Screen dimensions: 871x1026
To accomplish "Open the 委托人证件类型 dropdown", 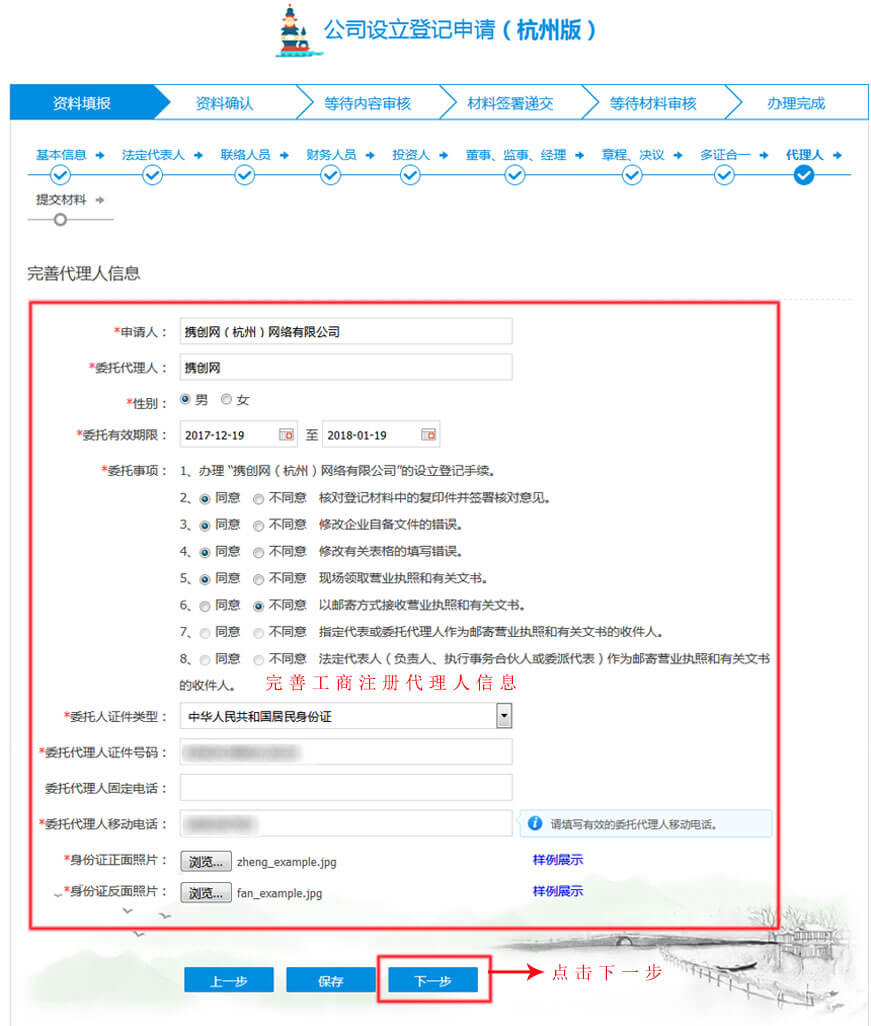I will click(503, 715).
